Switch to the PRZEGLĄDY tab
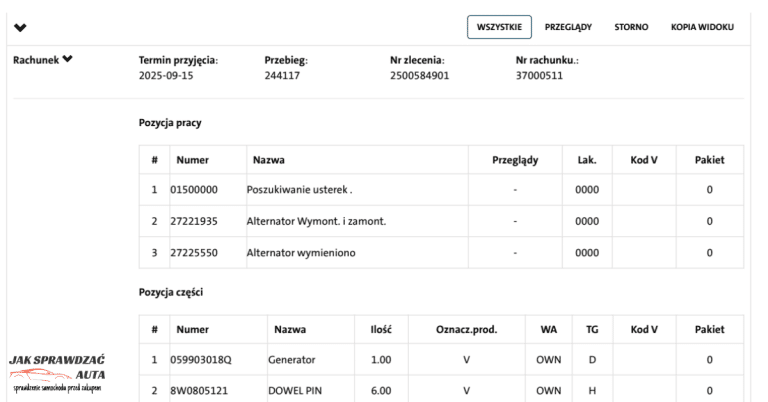The width and height of the screenshot is (768, 402). (569, 27)
